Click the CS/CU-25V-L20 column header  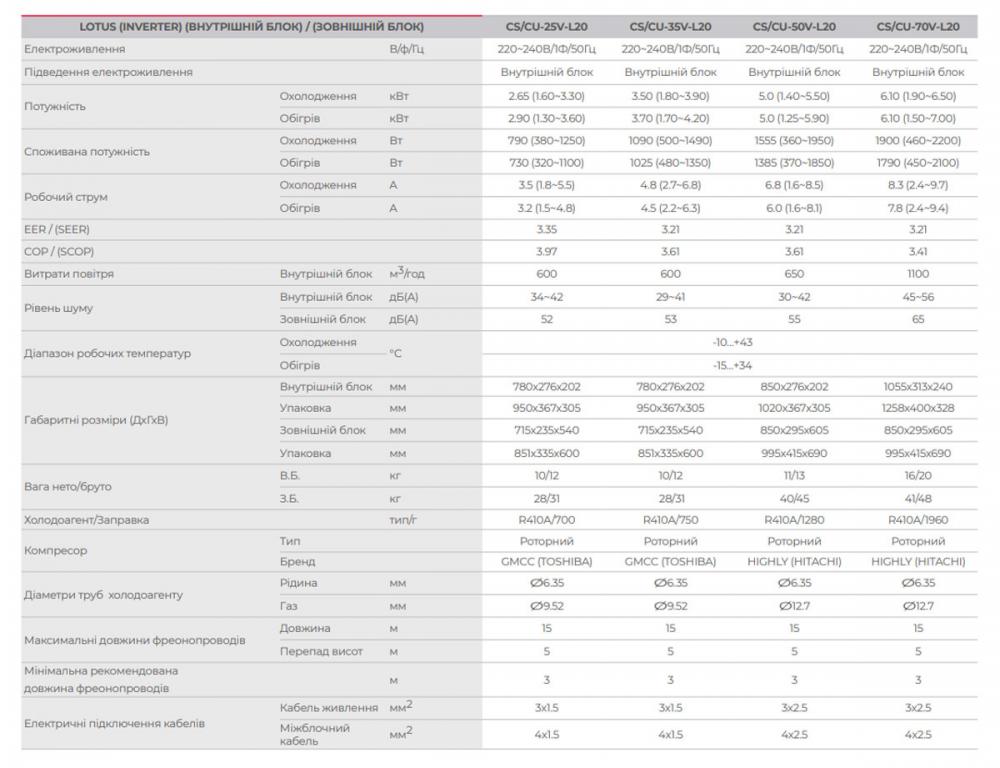pos(546,26)
